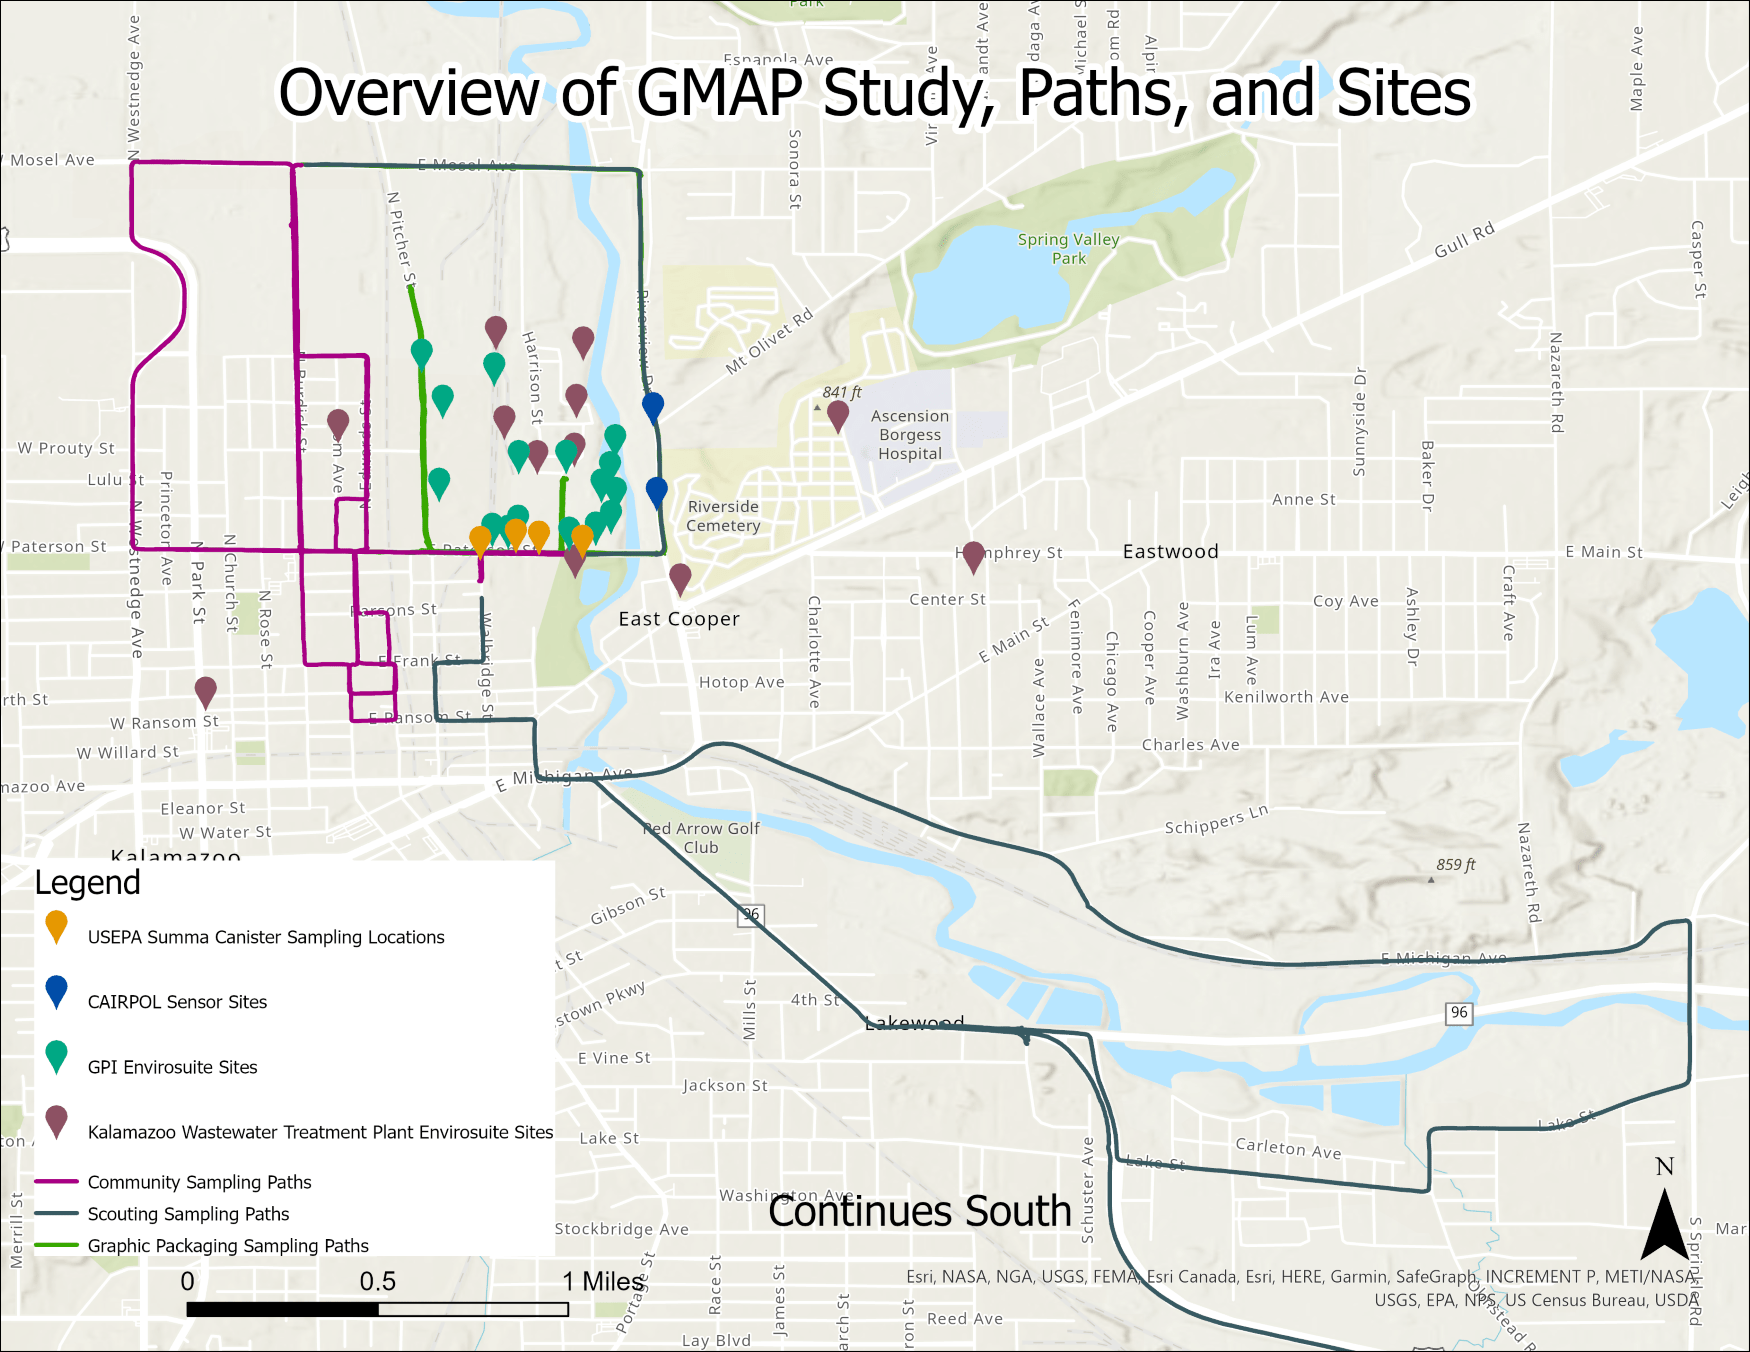The image size is (1750, 1352).
Task: Toggle the Graphic Packaging Sampling Paths legend line
Action: [x=57, y=1246]
